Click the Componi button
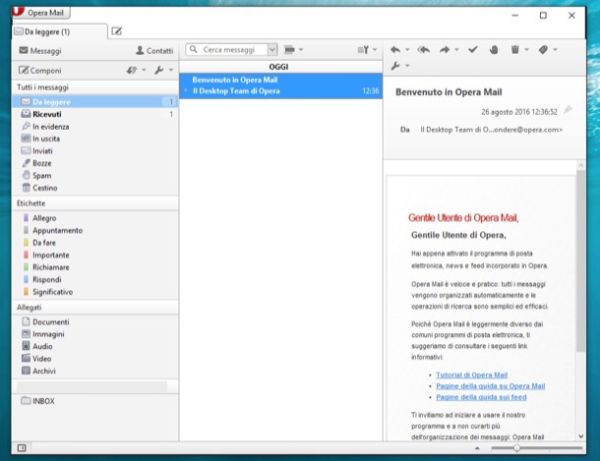Viewport: 600px width, 461px height. [x=42, y=70]
